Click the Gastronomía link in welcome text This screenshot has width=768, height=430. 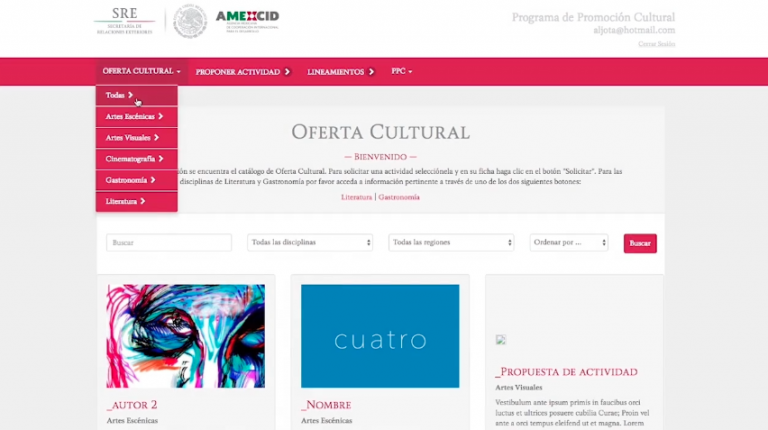click(x=399, y=197)
